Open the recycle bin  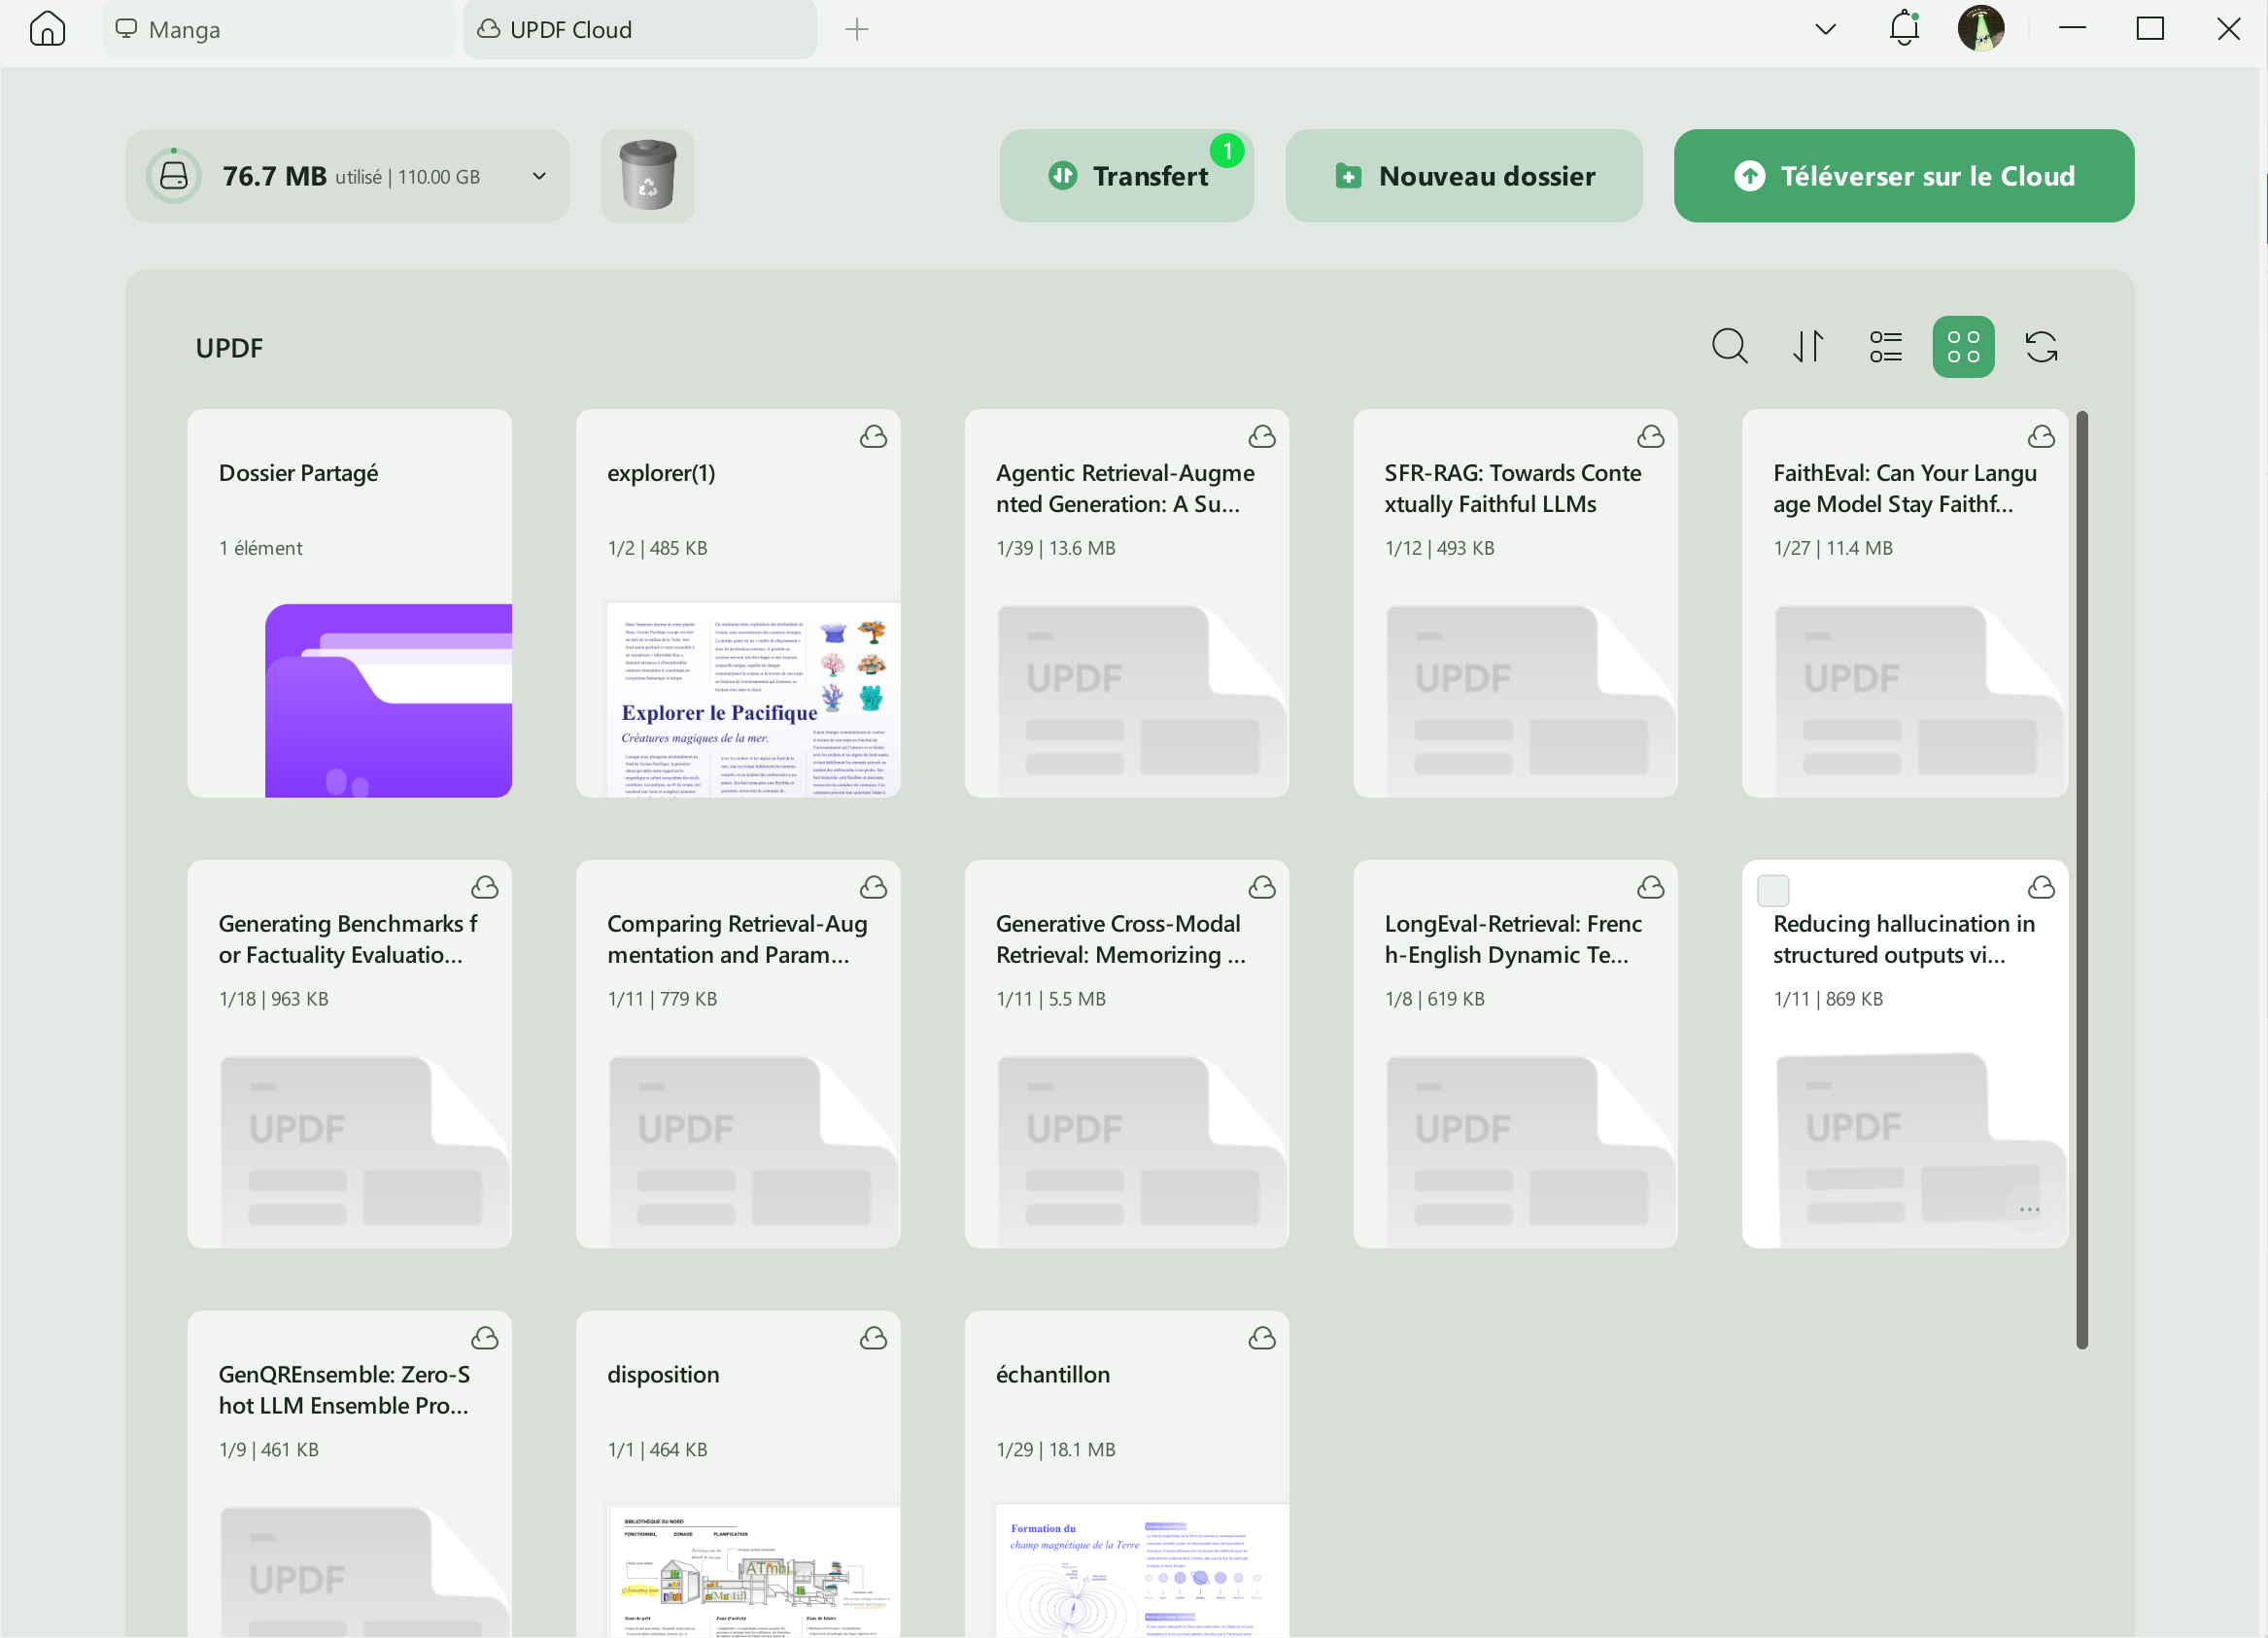pos(647,175)
